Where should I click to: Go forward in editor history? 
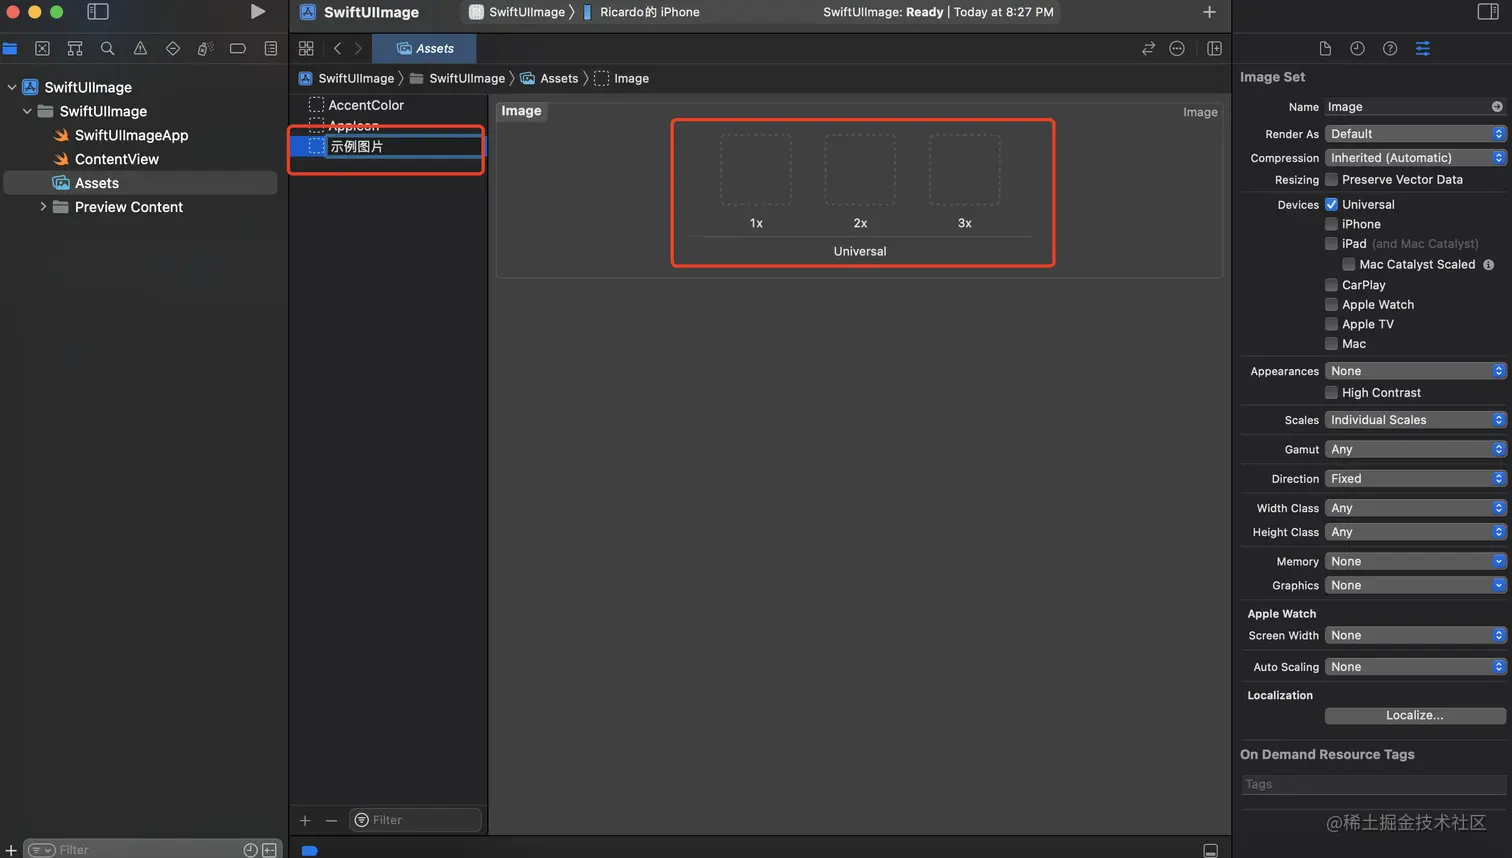tap(358, 48)
